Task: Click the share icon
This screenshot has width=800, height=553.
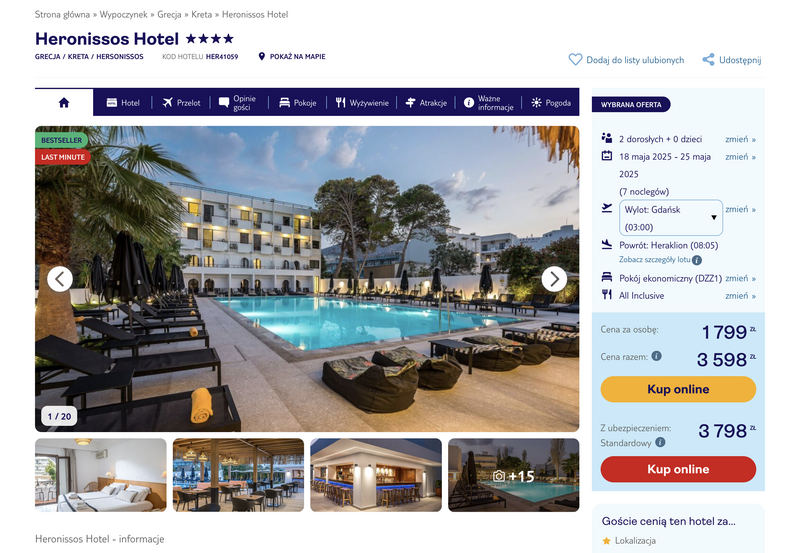Action: pyautogui.click(x=708, y=60)
